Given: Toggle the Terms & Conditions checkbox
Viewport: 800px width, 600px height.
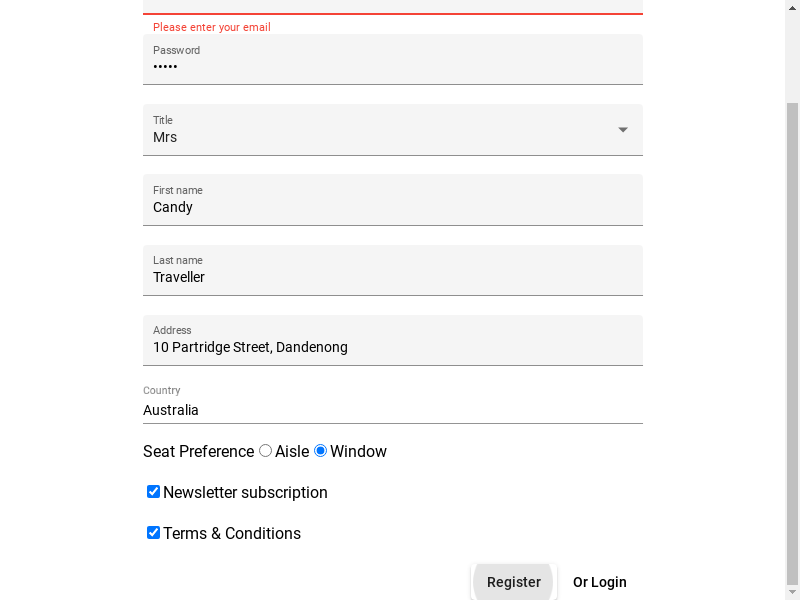Looking at the screenshot, I should 153,532.
